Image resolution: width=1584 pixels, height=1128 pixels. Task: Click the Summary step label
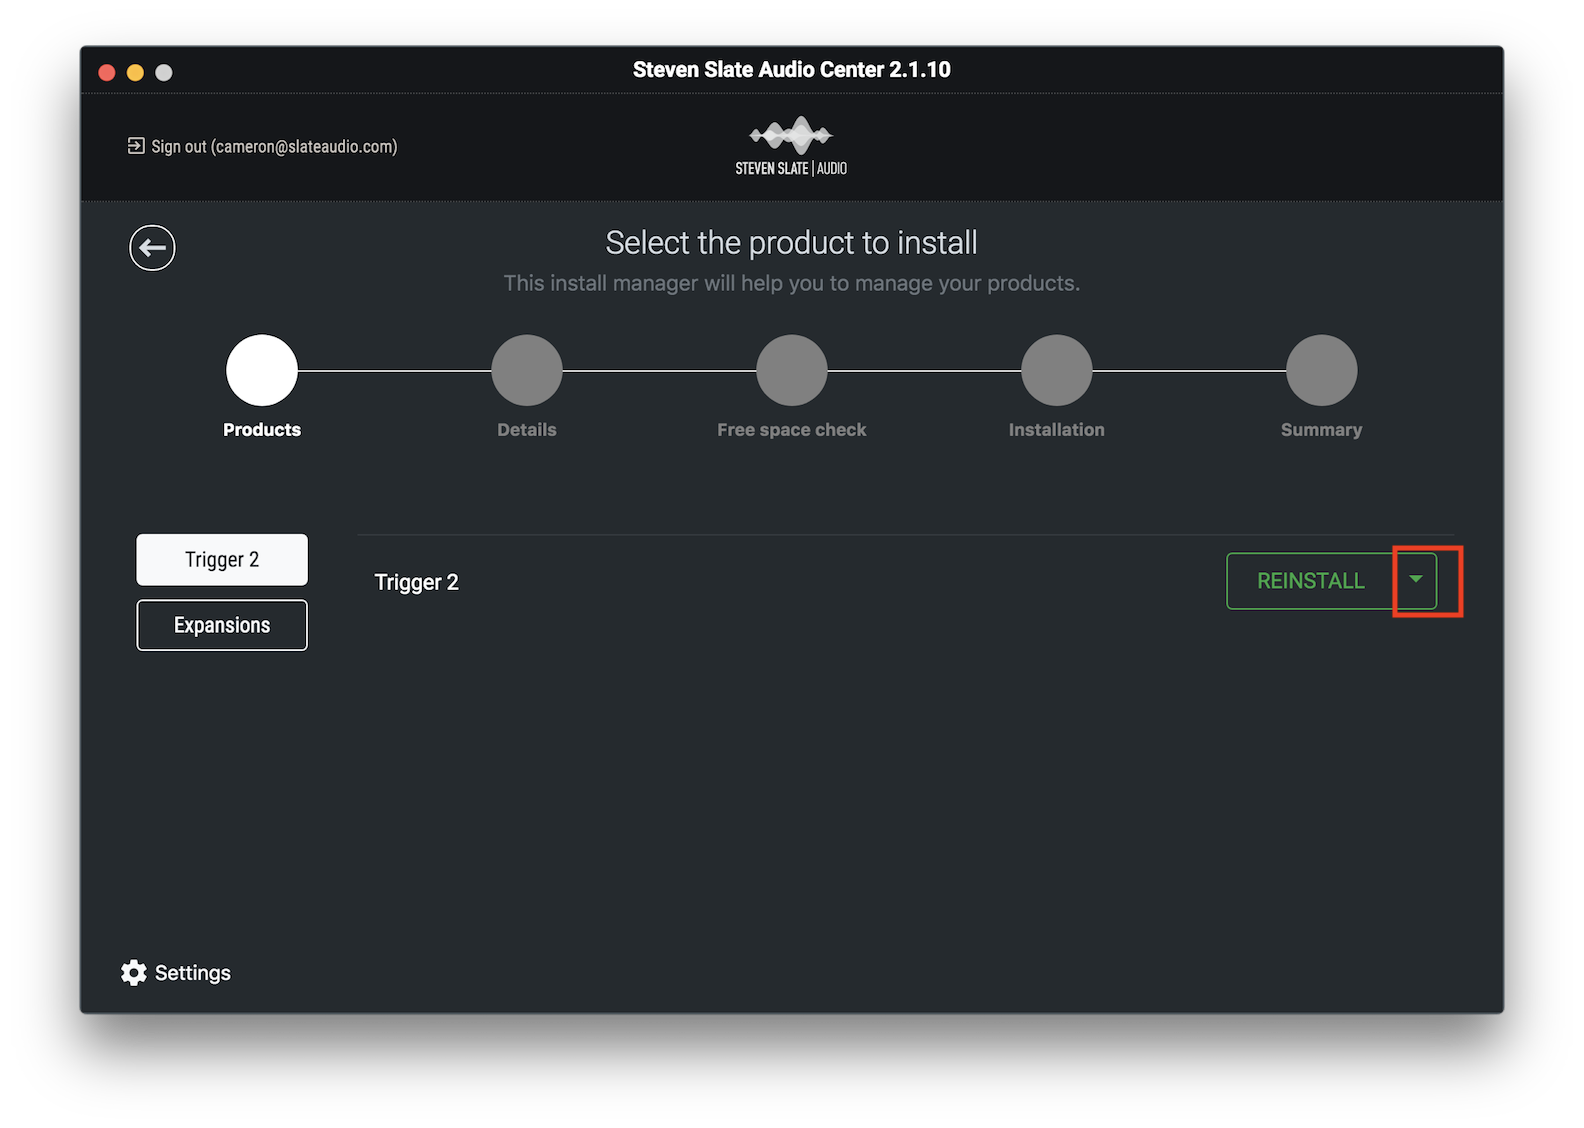pos(1321,430)
